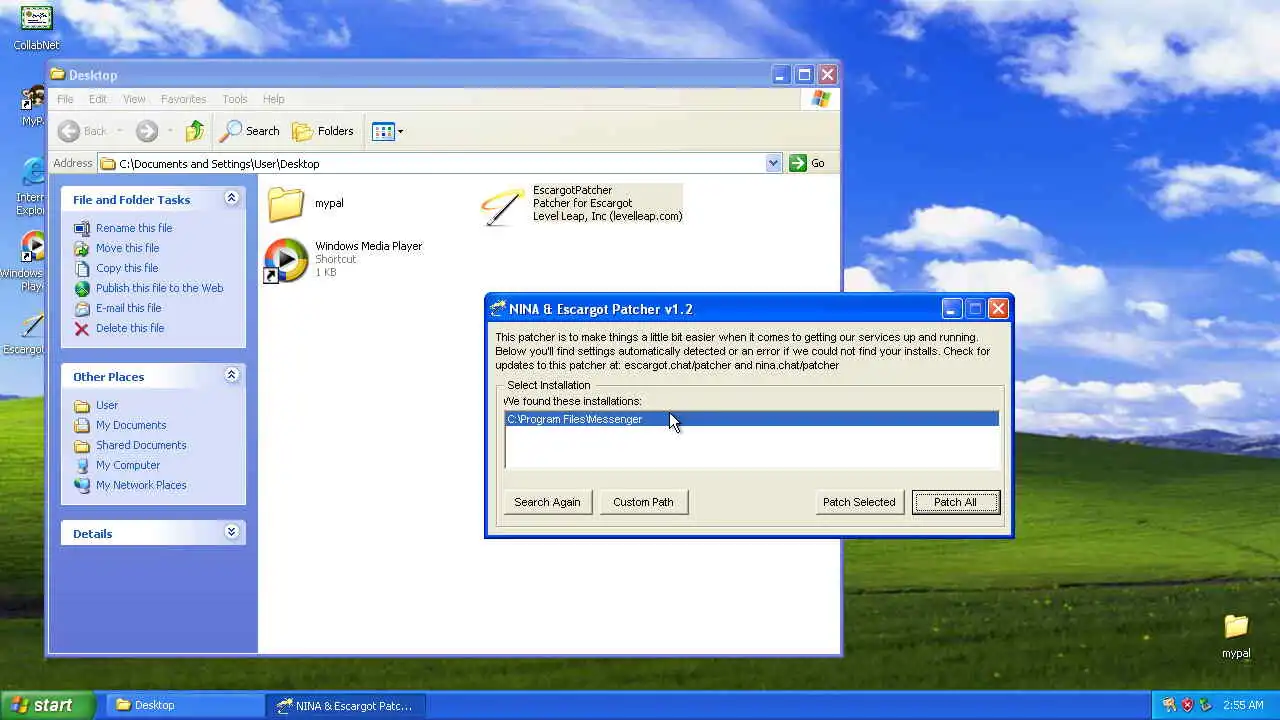Open the Views dropdown button
Viewport: 1280px width, 720px height.
[x=387, y=131]
